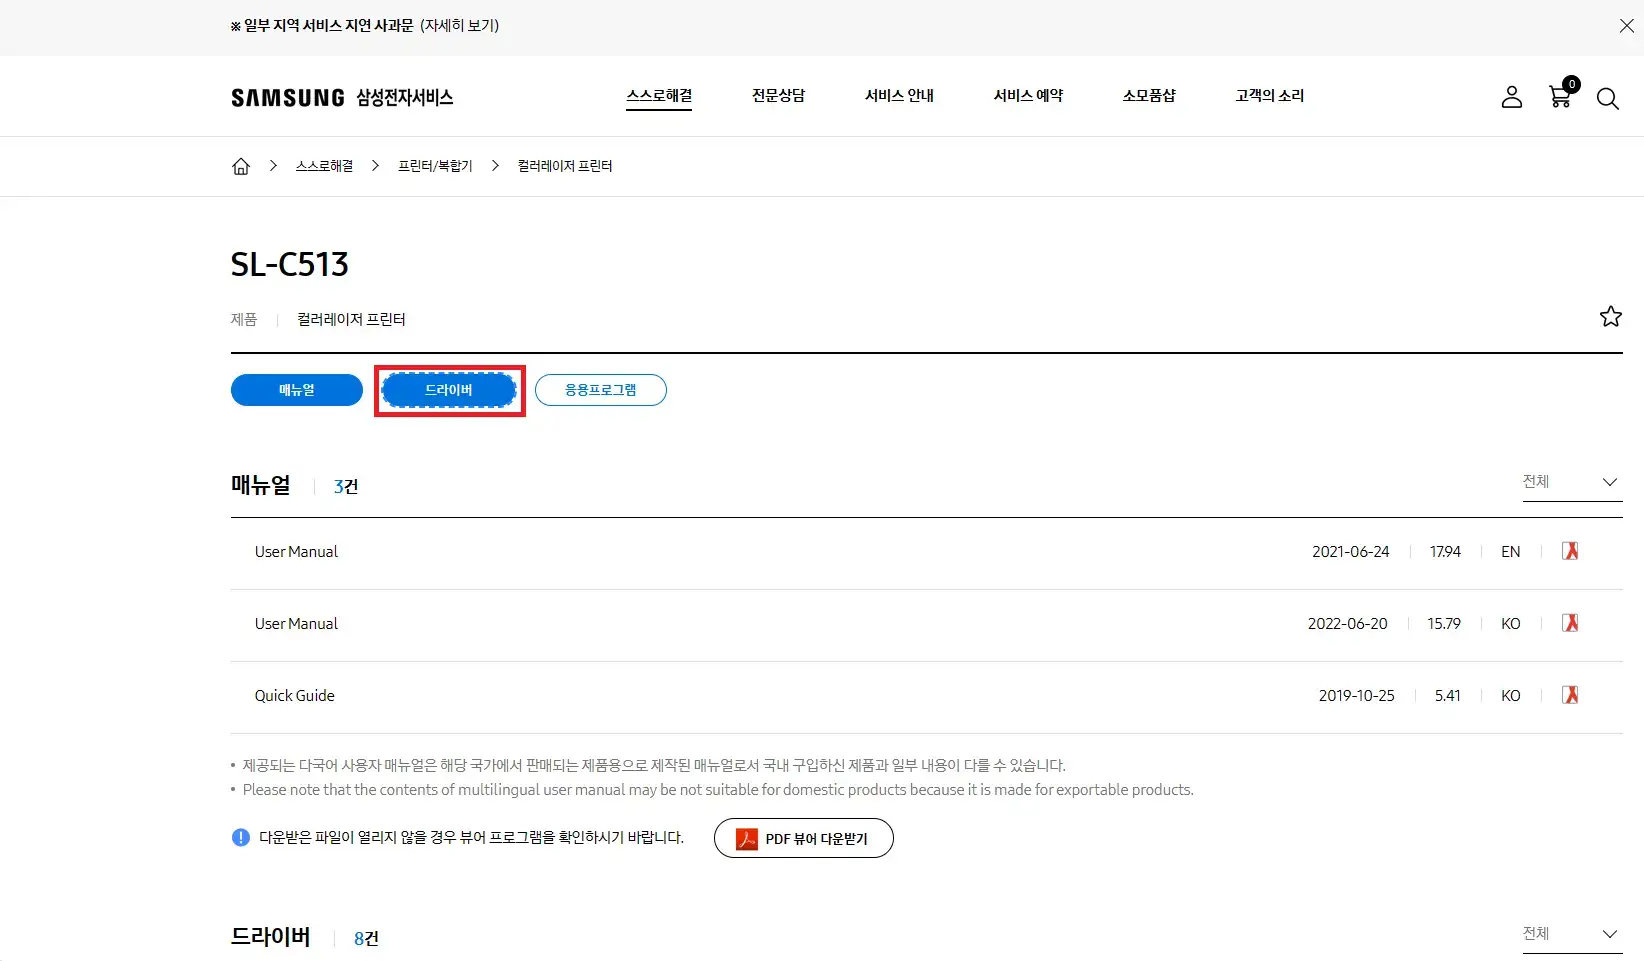Screen dimensions: 1644x961
Task: Open the user account profile icon
Action: (1511, 98)
